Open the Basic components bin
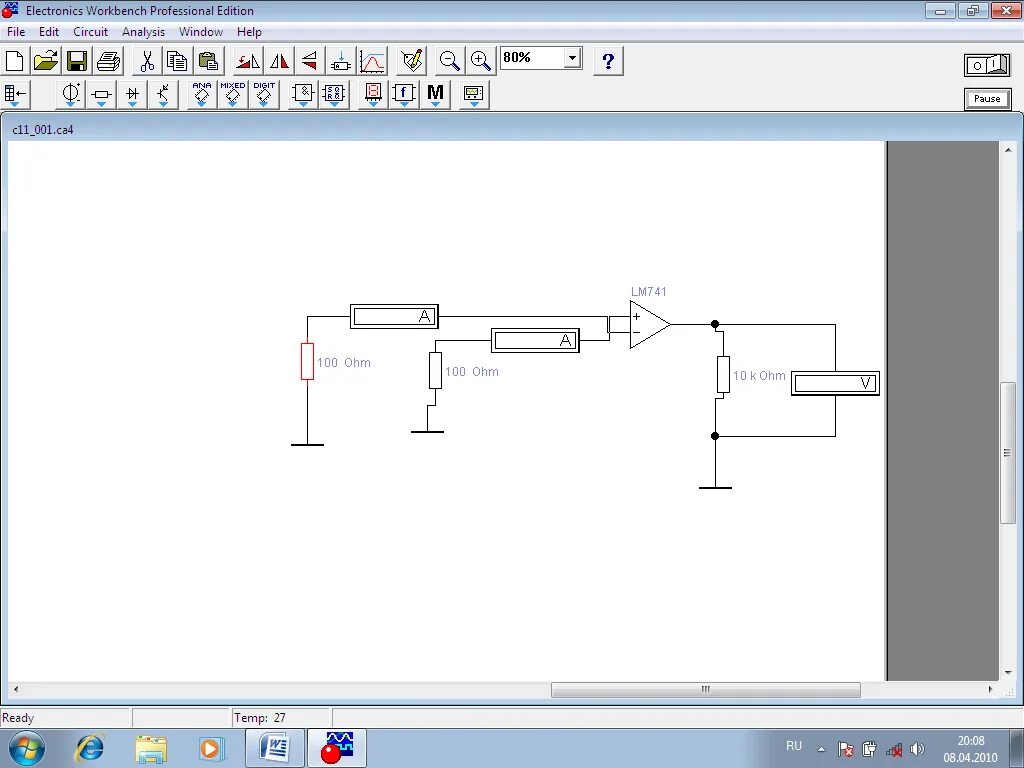 point(101,95)
